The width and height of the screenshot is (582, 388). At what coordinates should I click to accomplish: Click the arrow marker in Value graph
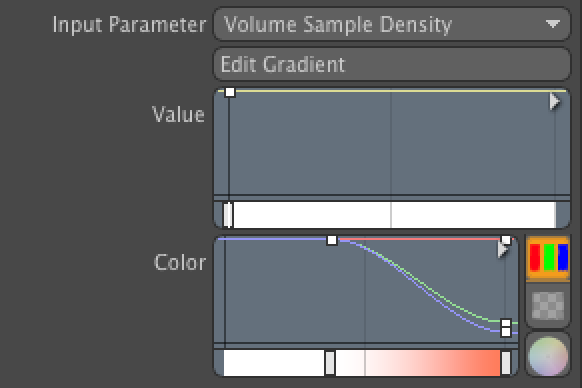554,101
